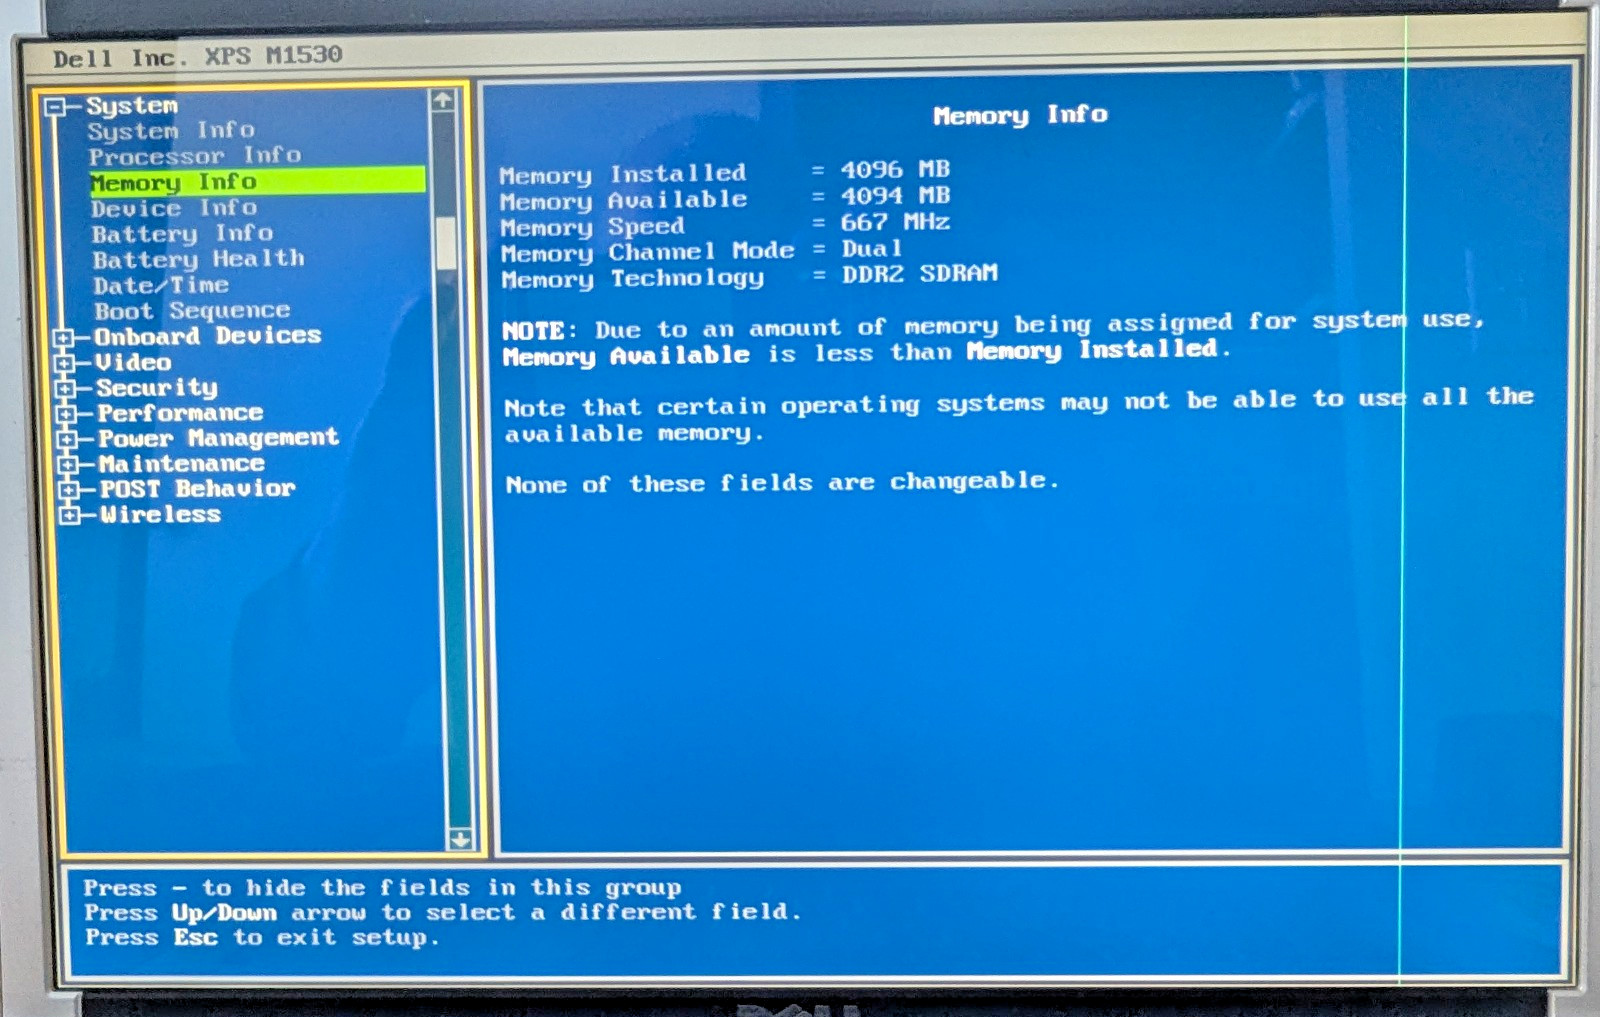Click the tree scrollbar down arrow
The image size is (1600, 1017).
point(460,839)
